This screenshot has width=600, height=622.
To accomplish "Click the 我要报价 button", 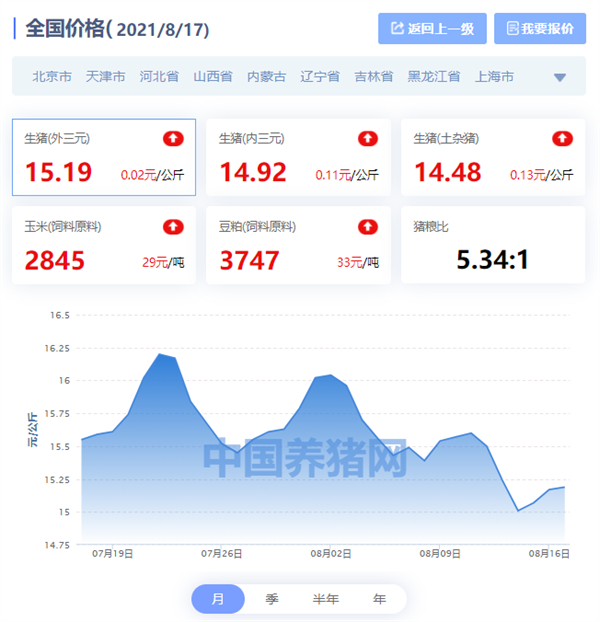I will pos(540,29).
